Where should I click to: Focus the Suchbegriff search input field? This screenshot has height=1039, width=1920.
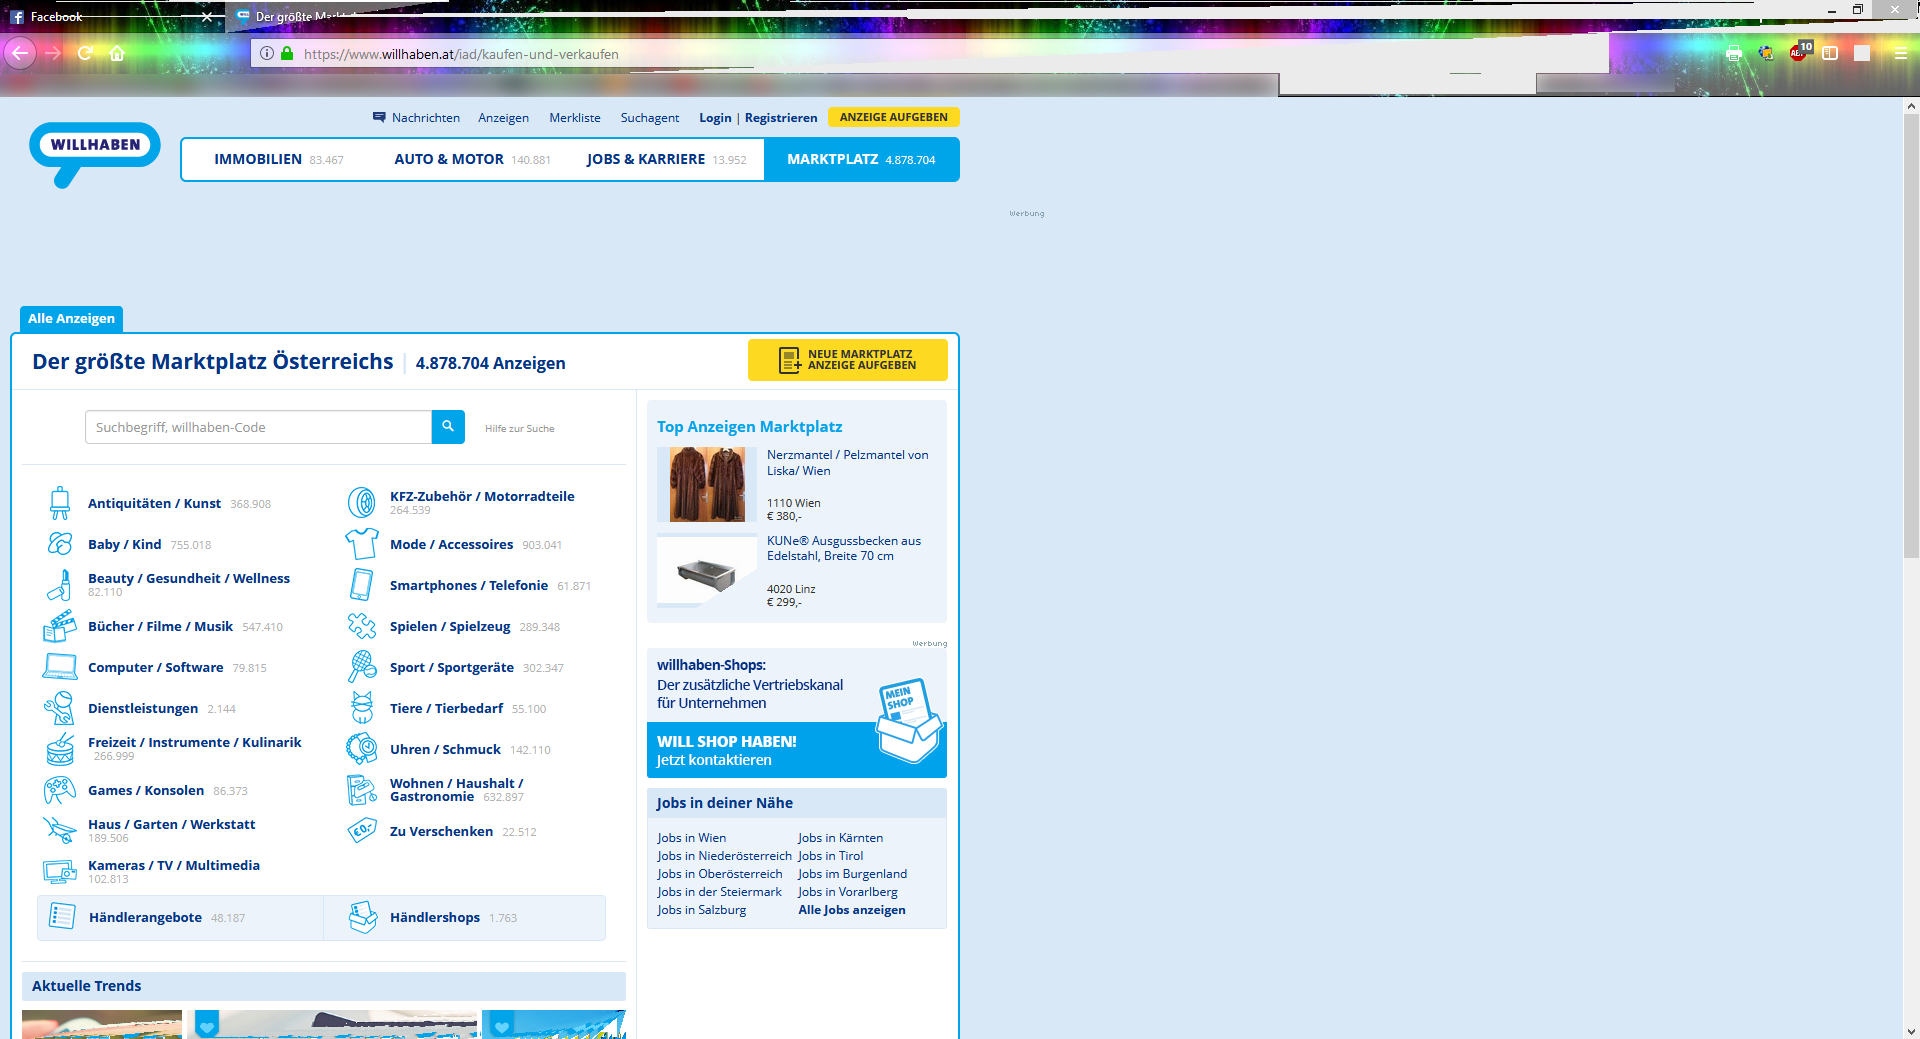click(x=258, y=427)
